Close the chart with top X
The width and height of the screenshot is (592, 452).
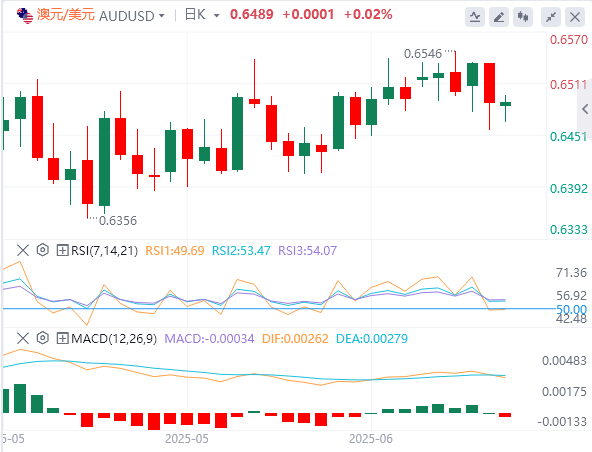(x=575, y=17)
